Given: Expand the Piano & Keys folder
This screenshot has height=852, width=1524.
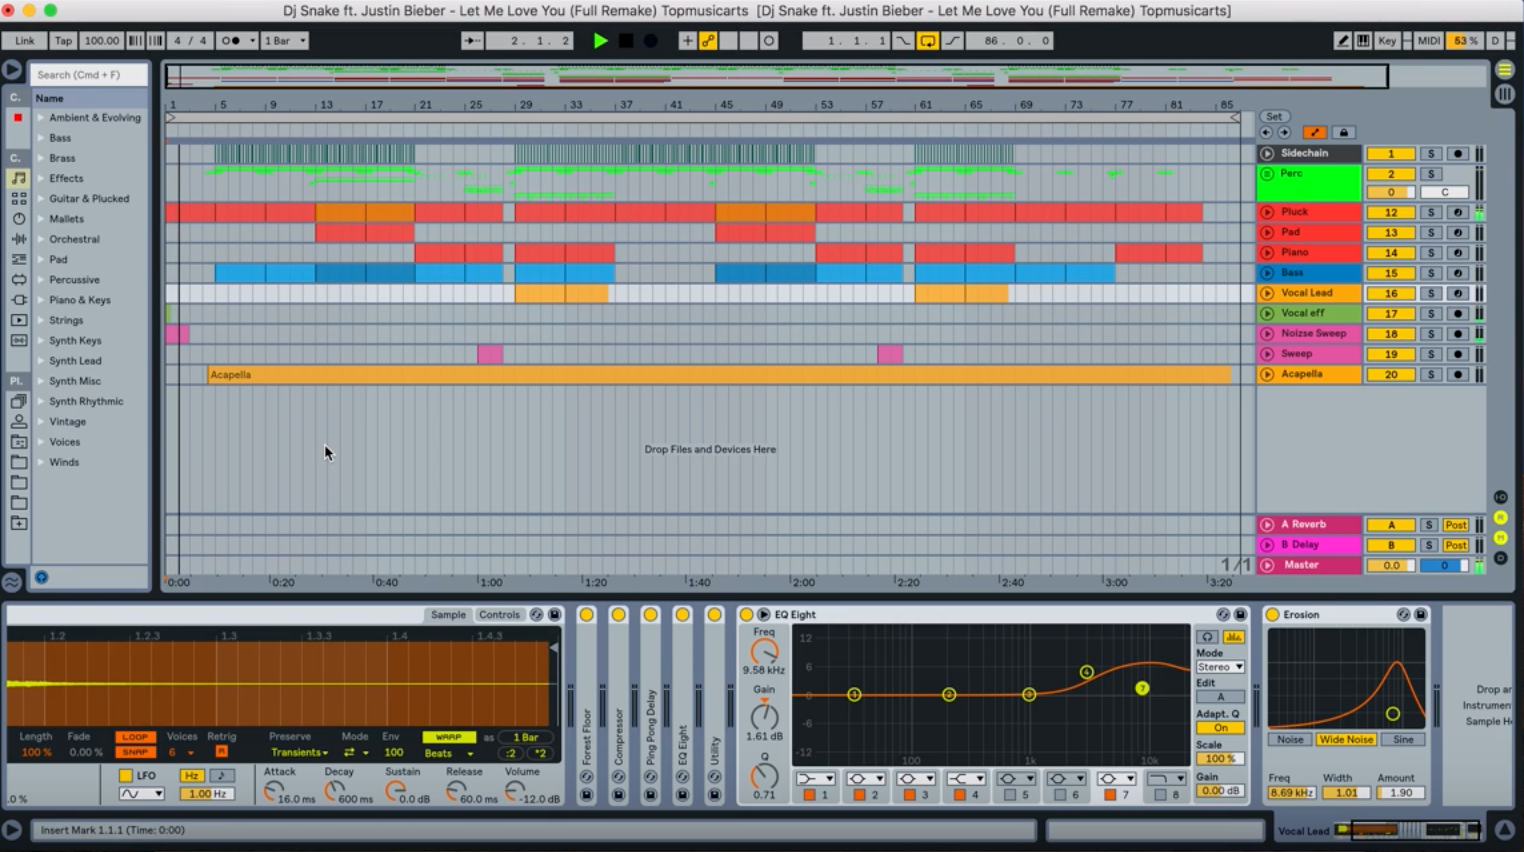Looking at the screenshot, I should [x=41, y=300].
